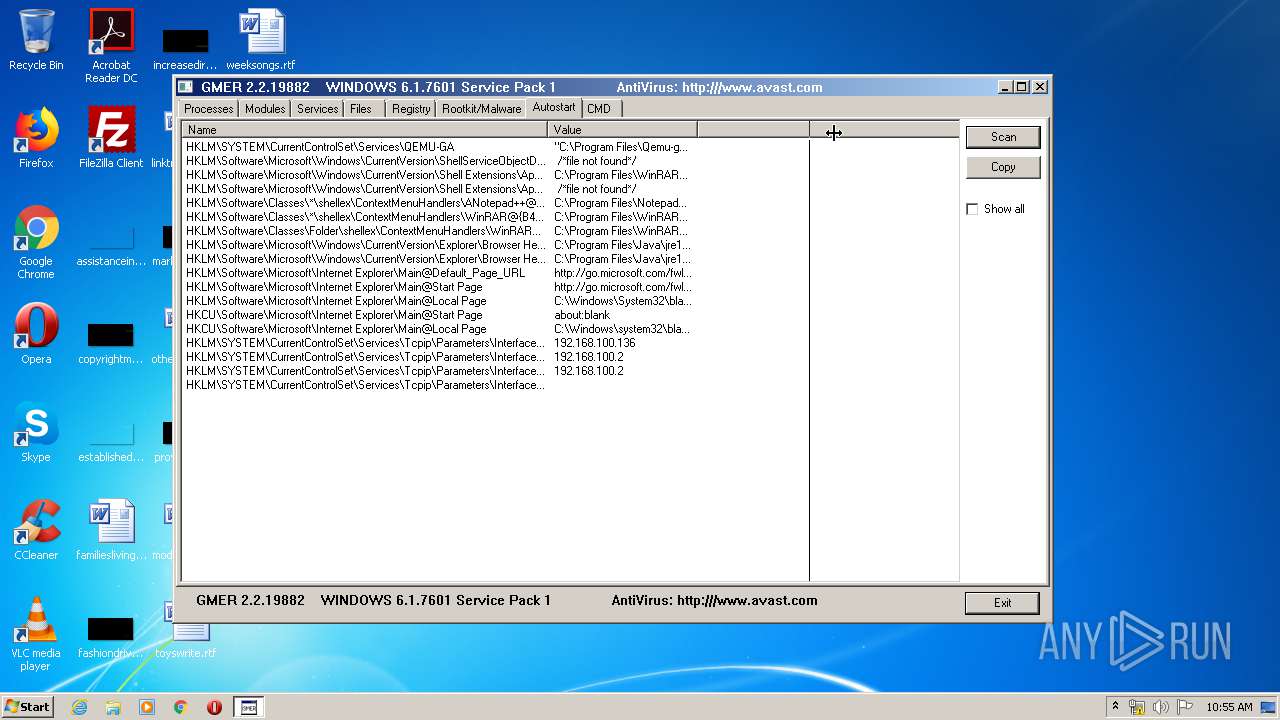Launch Firefox from desktop shortcut
The image size is (1280, 720).
pyautogui.click(x=36, y=138)
